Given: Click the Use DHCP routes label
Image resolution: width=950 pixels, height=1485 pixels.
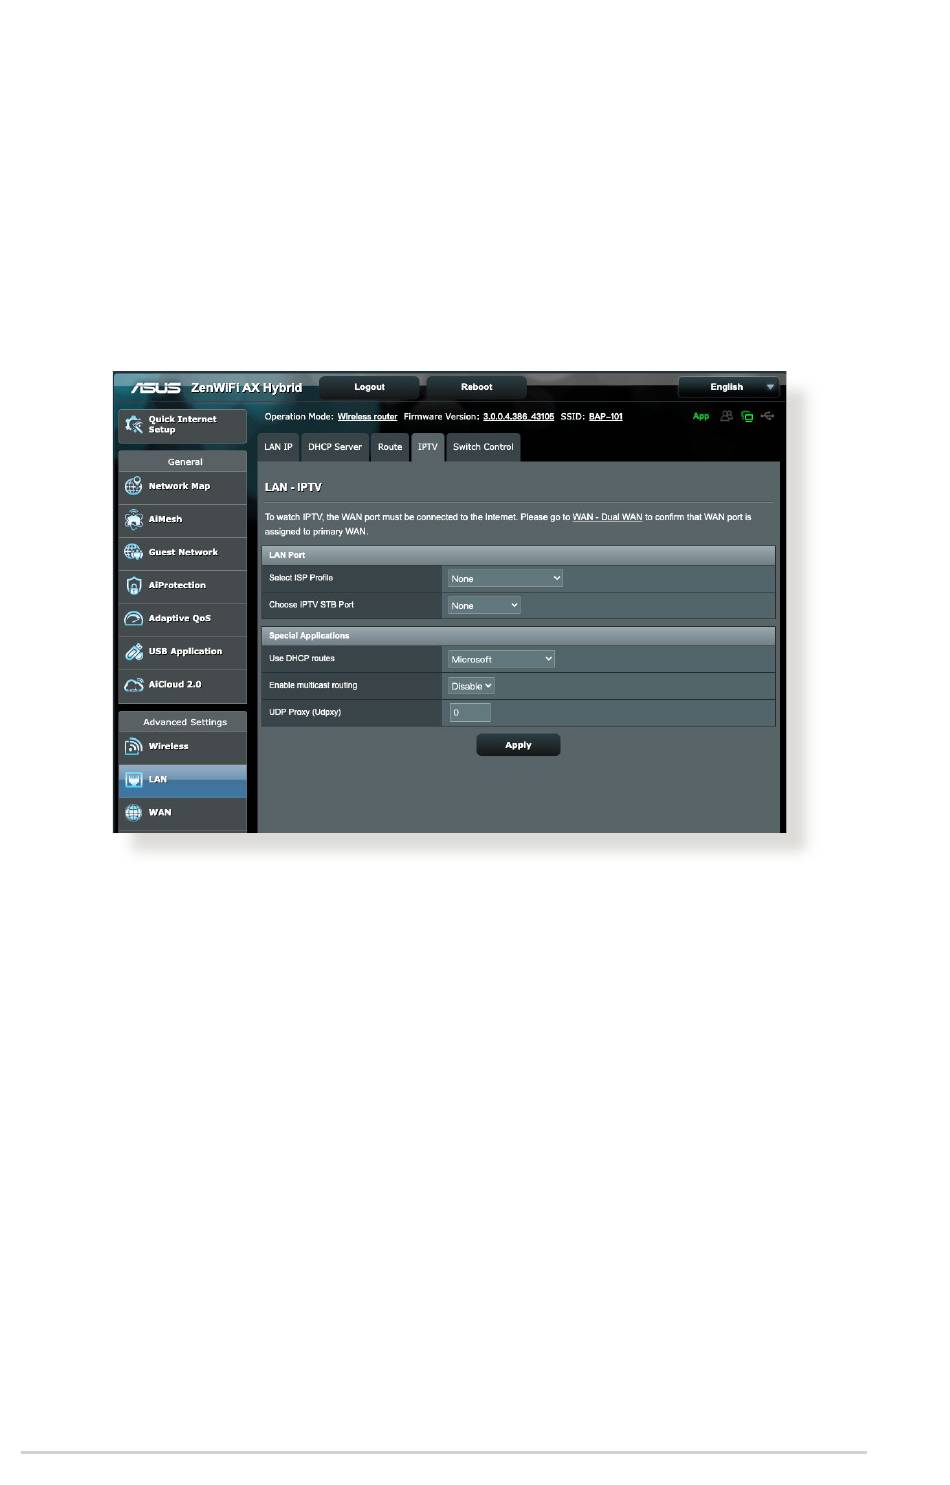Looking at the screenshot, I should click(x=302, y=659).
